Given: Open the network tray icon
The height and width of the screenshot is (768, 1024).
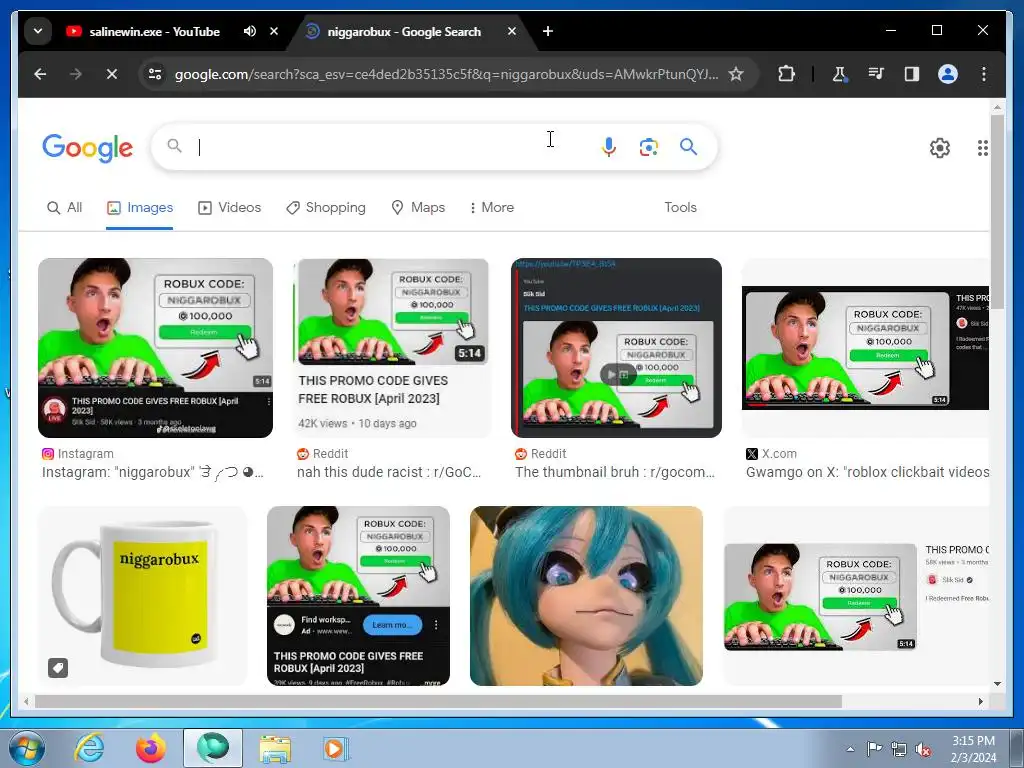Looking at the screenshot, I should pos(899,749).
